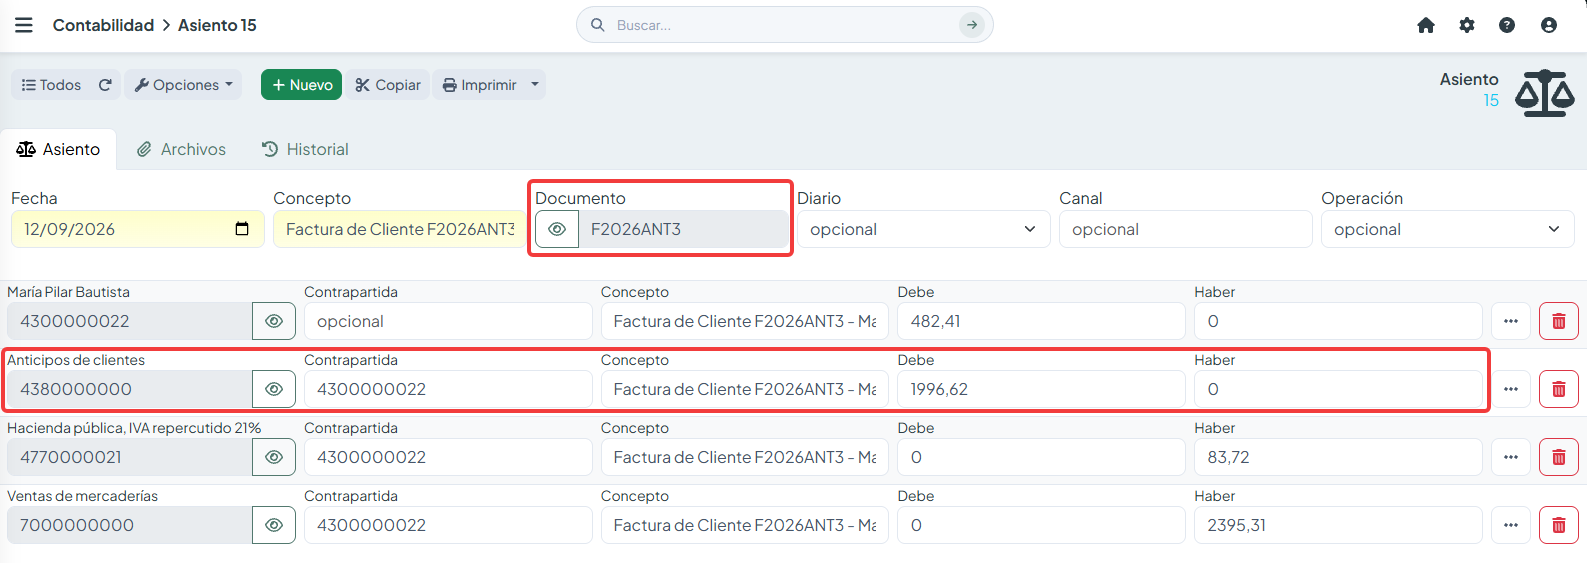Open the Diario dropdown
Image resolution: width=1587 pixels, height=563 pixels.
[x=924, y=229]
